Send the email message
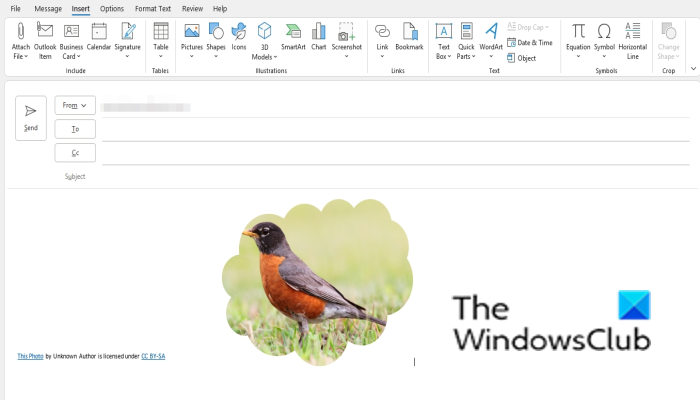 coord(31,118)
